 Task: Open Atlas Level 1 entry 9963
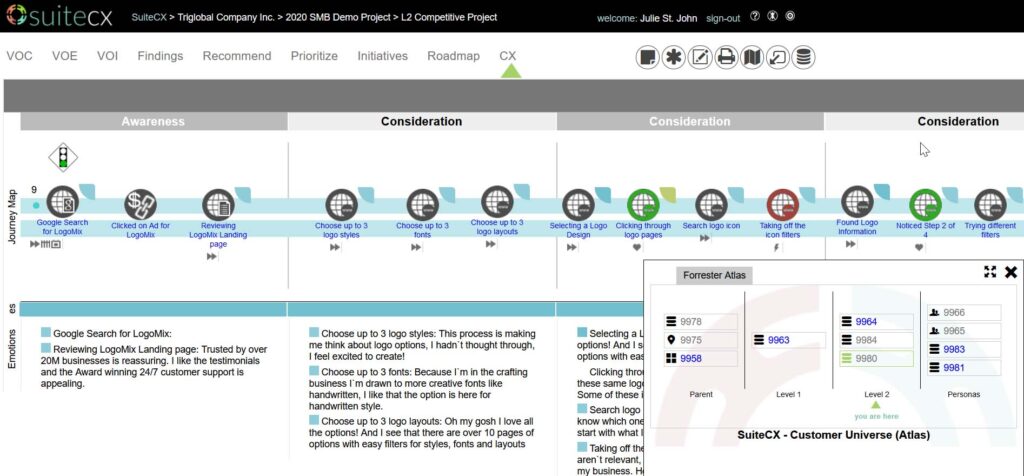pos(789,340)
